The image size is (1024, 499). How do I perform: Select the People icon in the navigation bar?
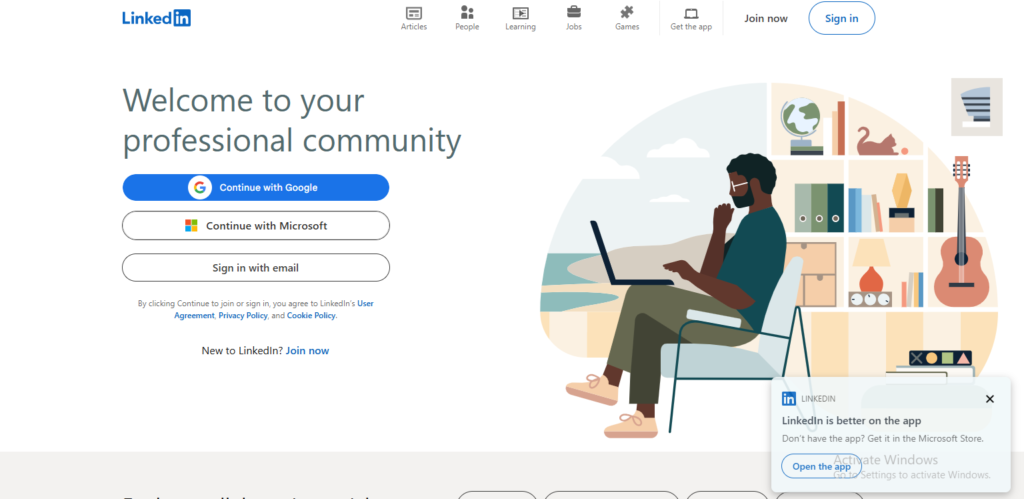(467, 13)
